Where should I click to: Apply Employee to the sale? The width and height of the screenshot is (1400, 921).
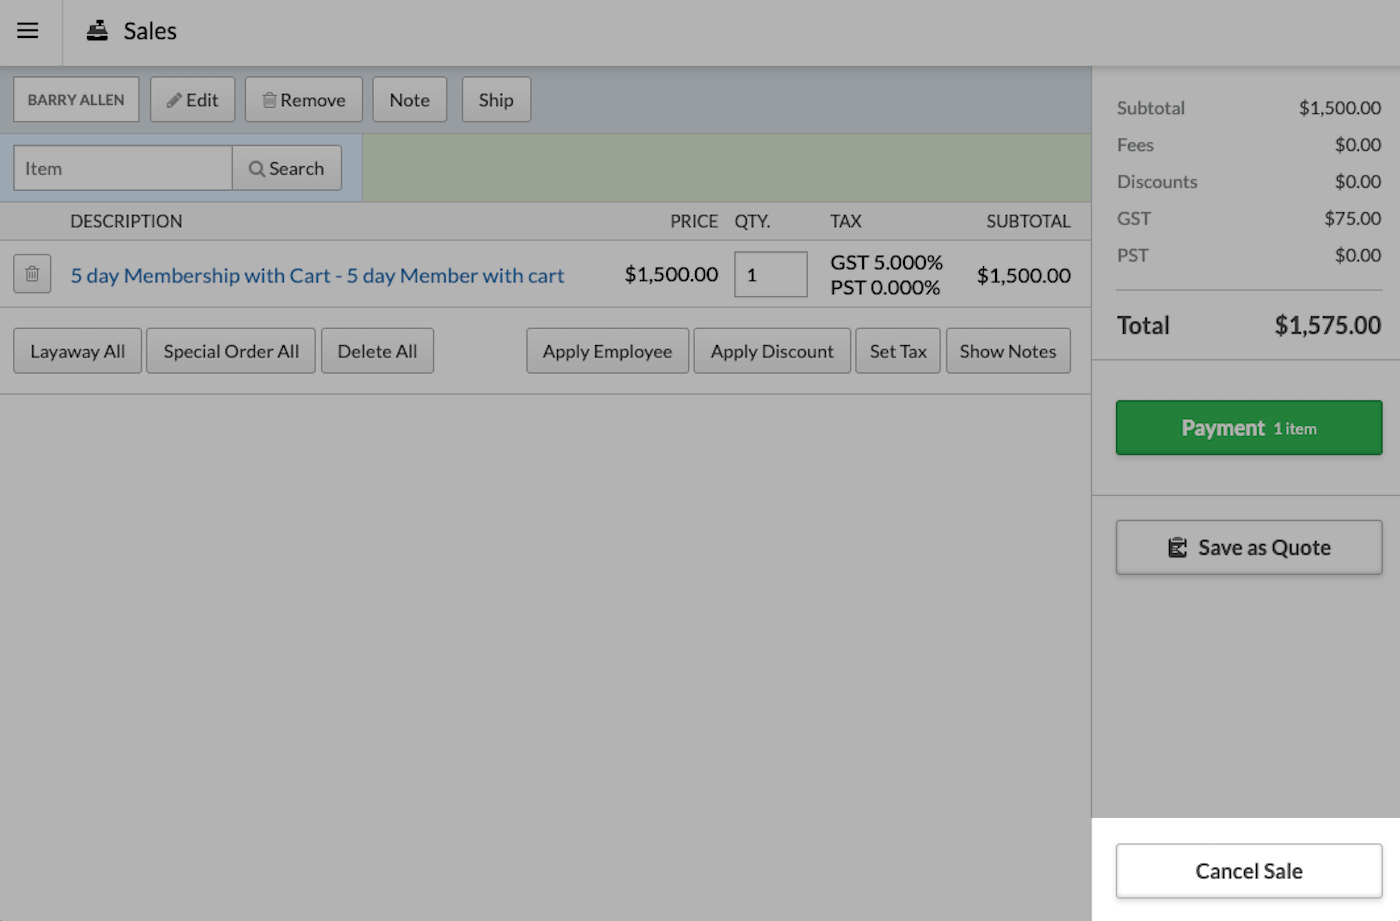pyautogui.click(x=607, y=351)
